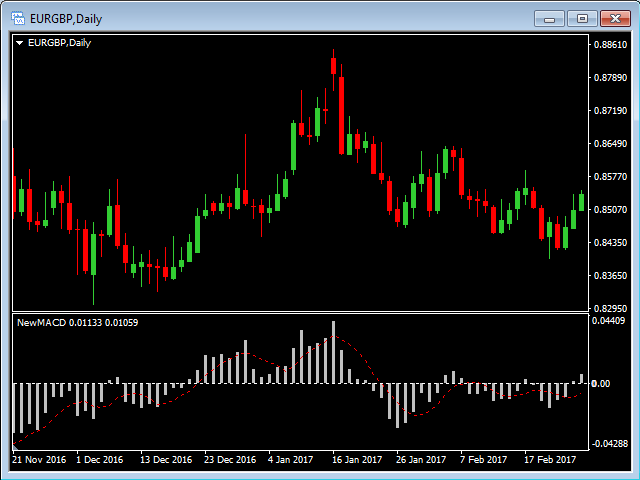Click the -0.04288 indicator scale value
This screenshot has width=640, height=480.
tap(608, 443)
